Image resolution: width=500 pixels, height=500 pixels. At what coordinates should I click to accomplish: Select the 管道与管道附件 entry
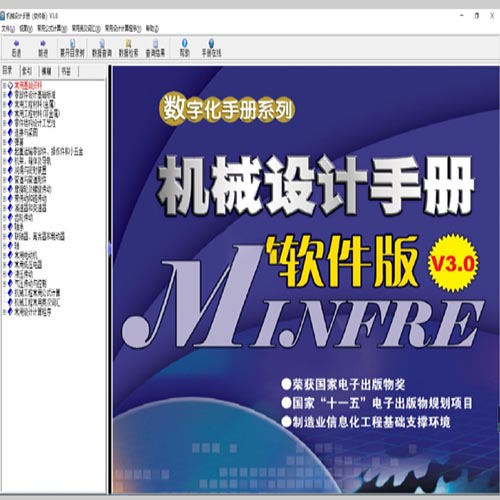(30, 180)
